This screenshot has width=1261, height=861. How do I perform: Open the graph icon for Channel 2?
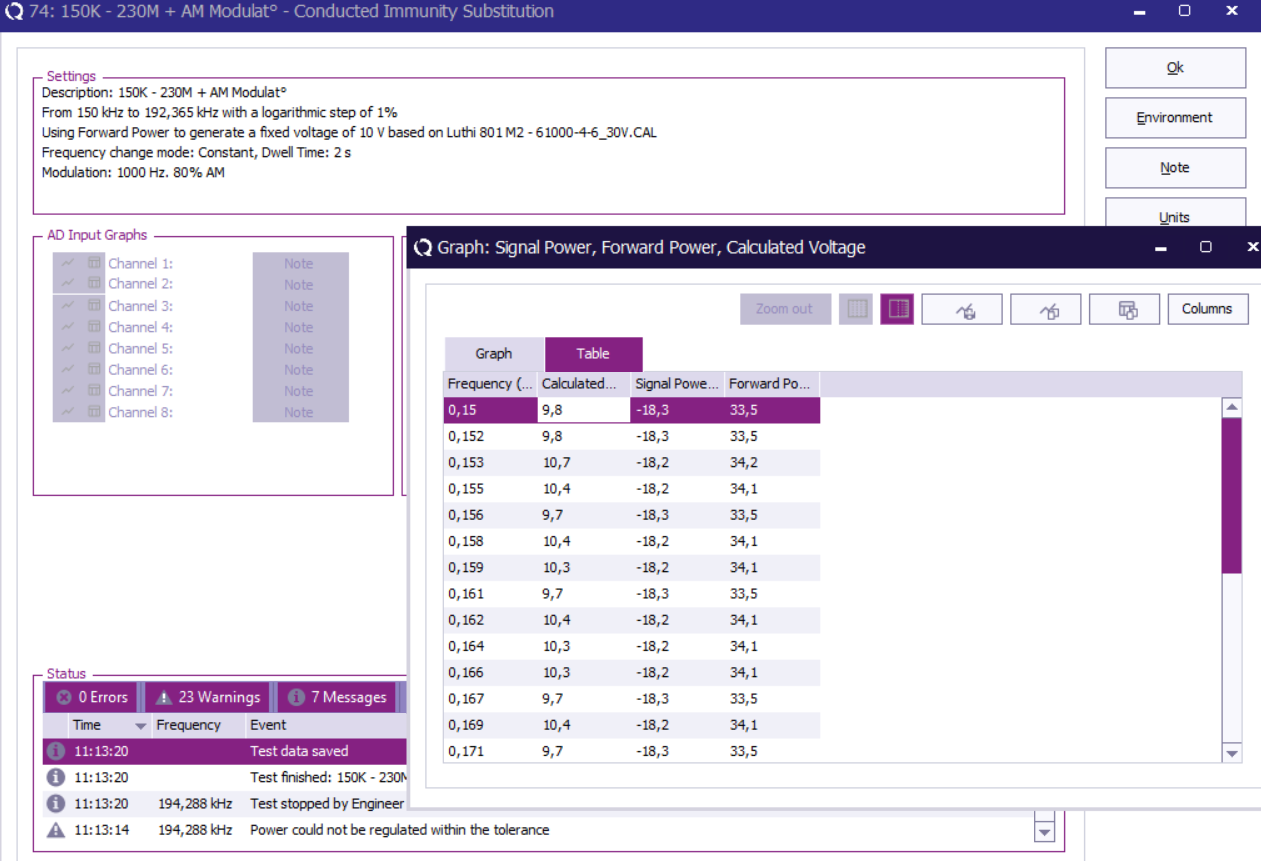67,284
